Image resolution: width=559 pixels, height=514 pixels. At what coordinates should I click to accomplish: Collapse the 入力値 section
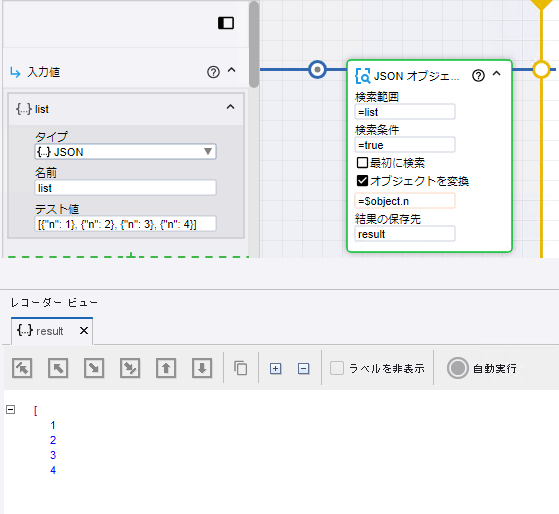pyautogui.click(x=231, y=70)
